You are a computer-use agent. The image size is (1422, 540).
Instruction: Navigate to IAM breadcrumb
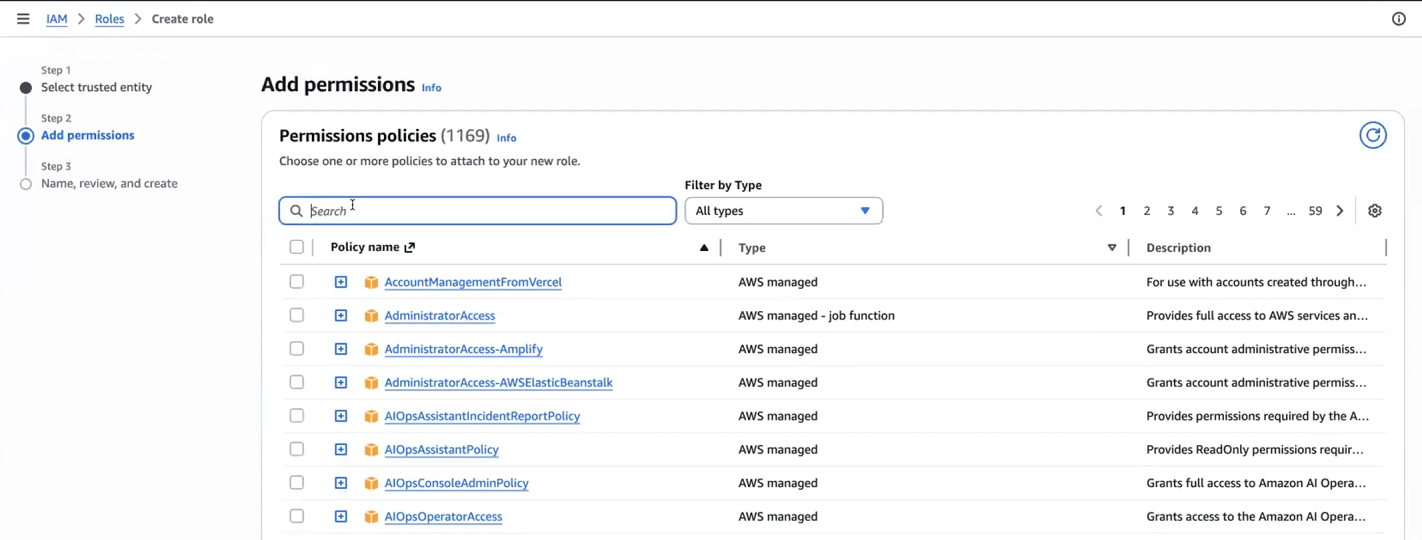[x=57, y=19]
